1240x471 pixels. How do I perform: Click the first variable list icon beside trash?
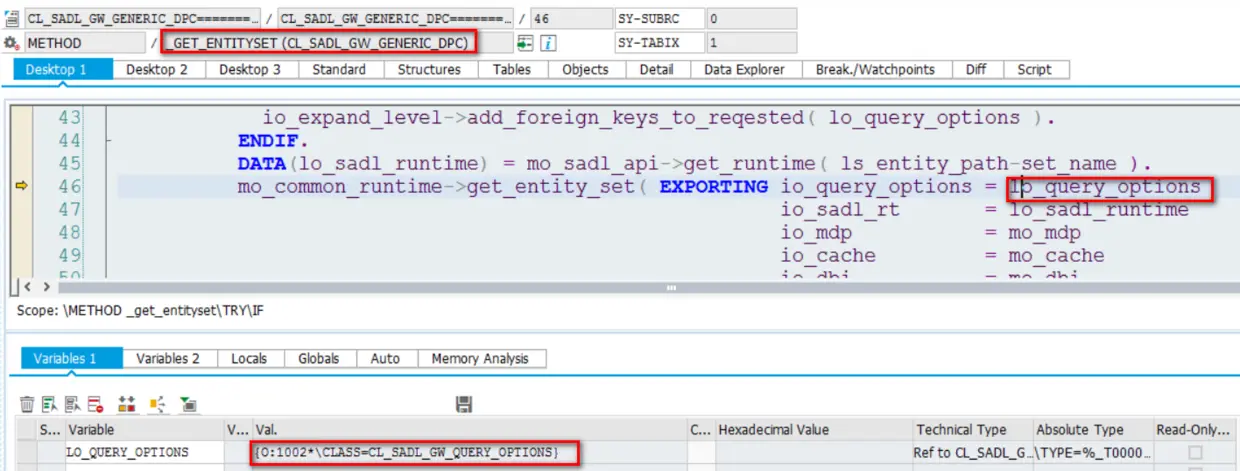(x=49, y=404)
